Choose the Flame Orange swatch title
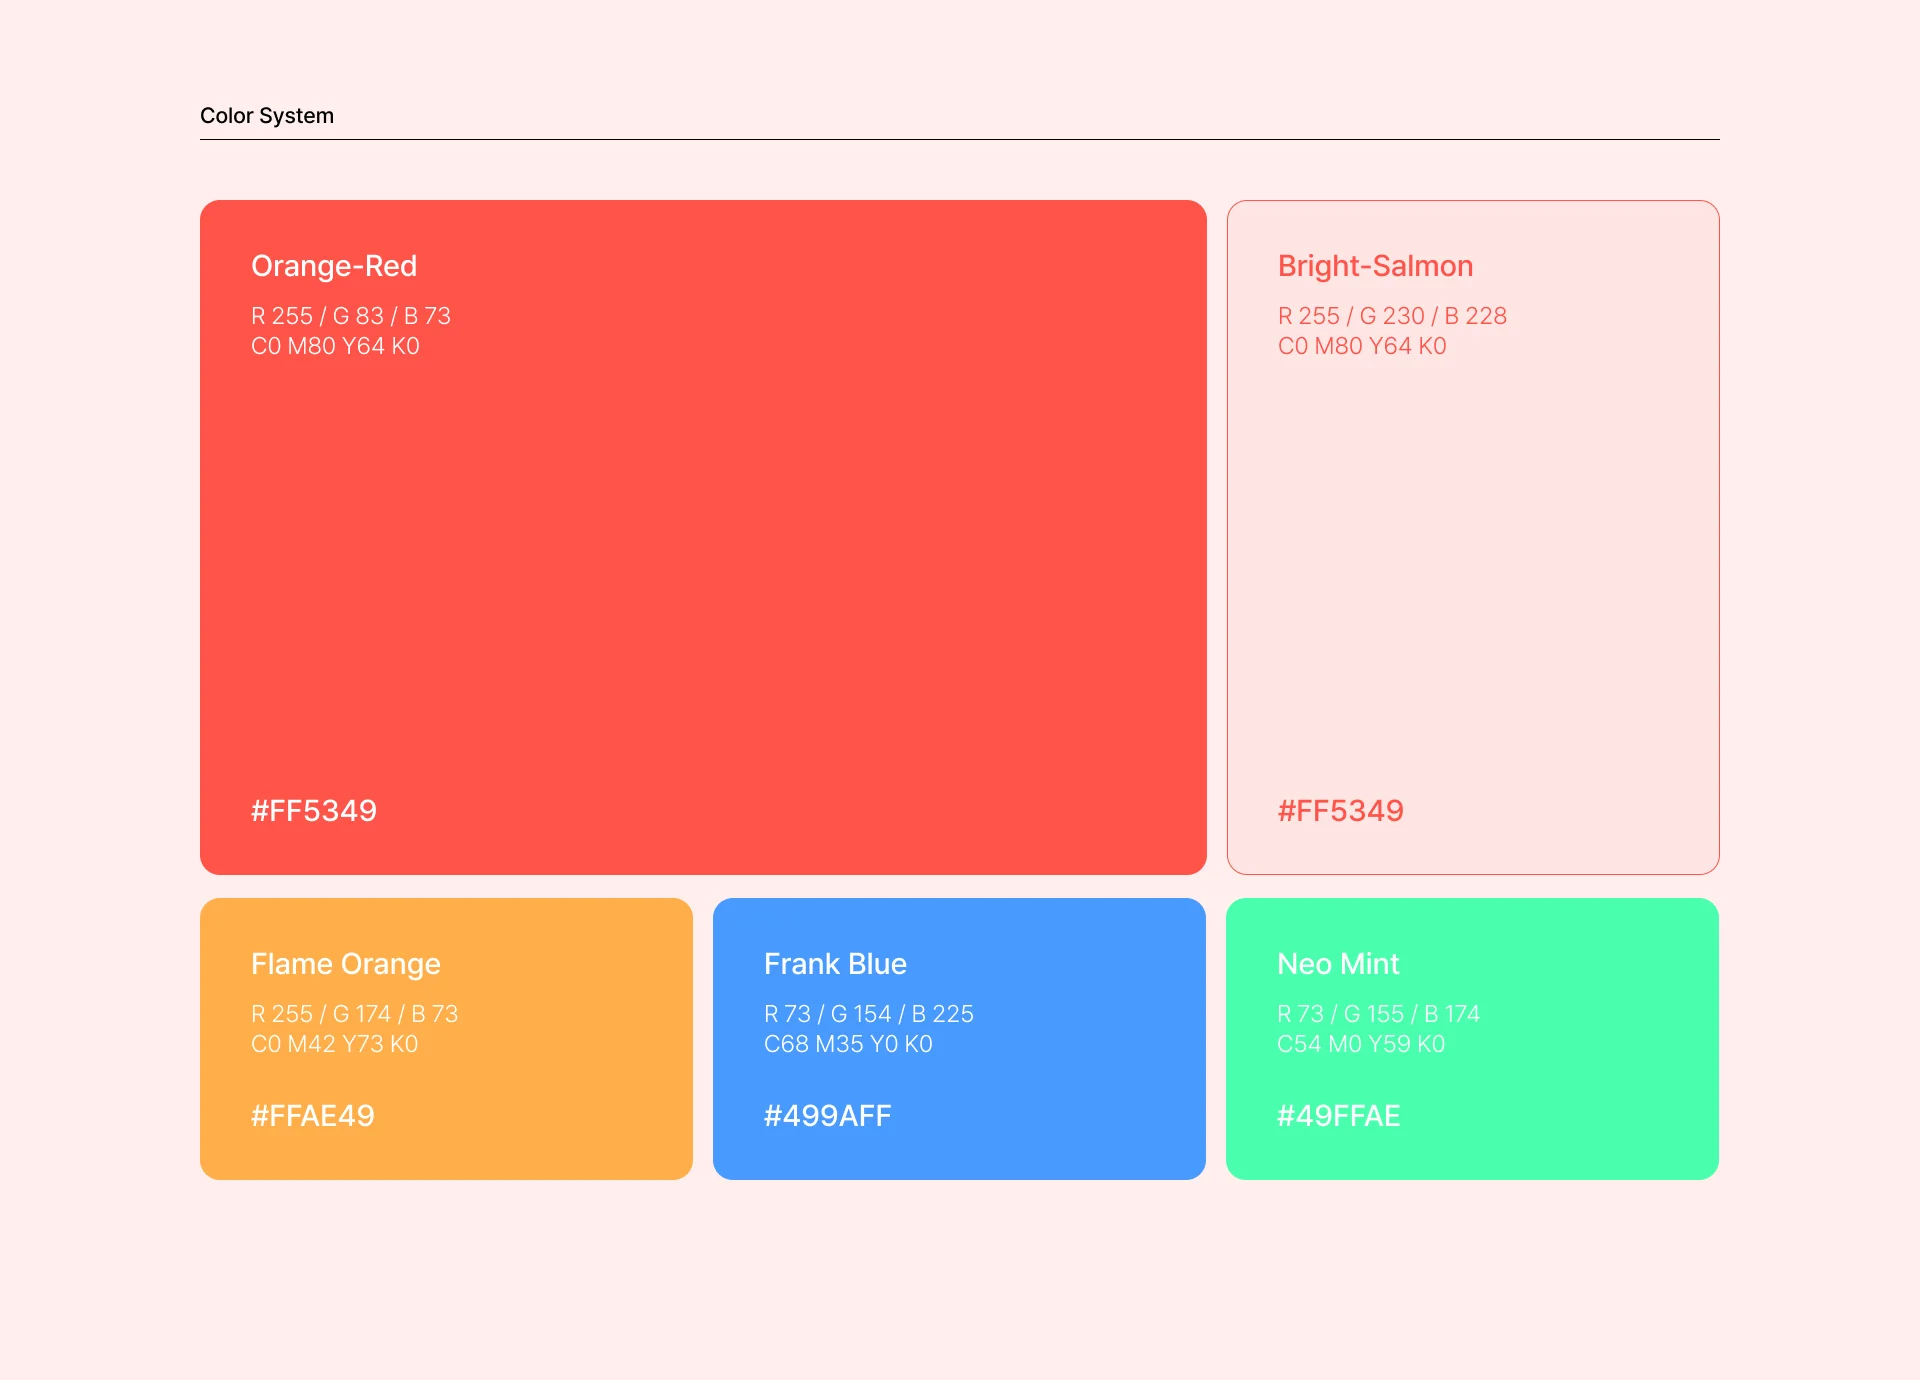This screenshot has width=1920, height=1380. click(x=346, y=964)
